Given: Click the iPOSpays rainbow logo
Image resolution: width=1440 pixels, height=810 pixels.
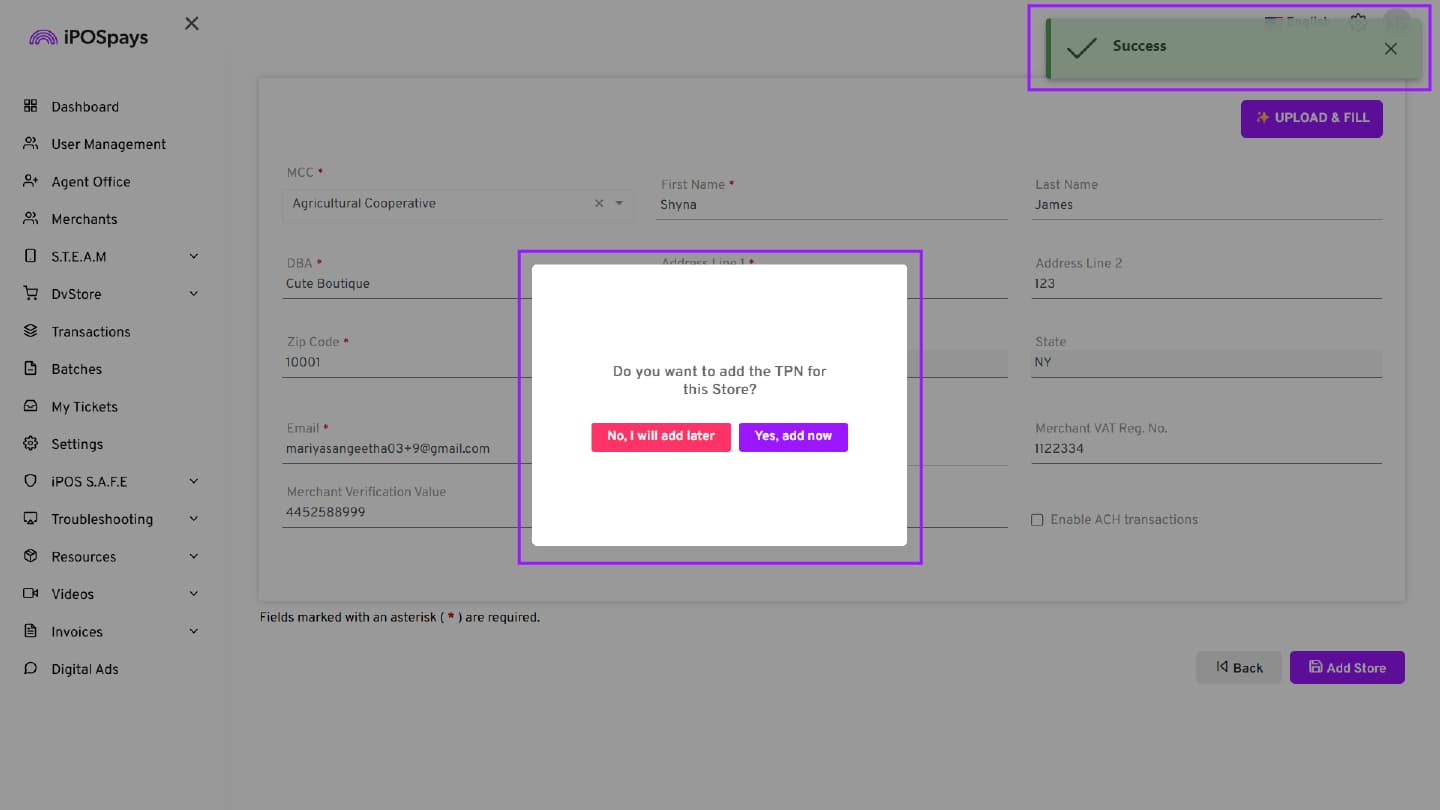Looking at the screenshot, I should pyautogui.click(x=44, y=38).
